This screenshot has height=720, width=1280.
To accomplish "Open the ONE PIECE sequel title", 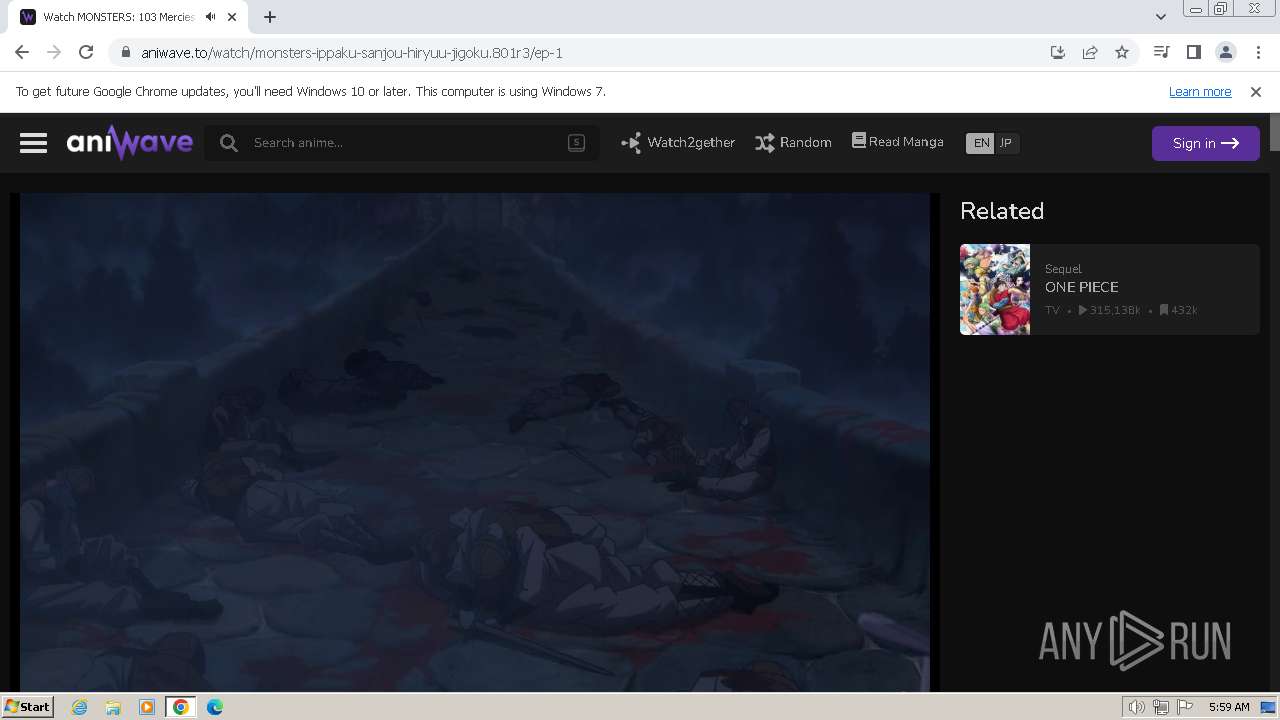I will (1081, 287).
